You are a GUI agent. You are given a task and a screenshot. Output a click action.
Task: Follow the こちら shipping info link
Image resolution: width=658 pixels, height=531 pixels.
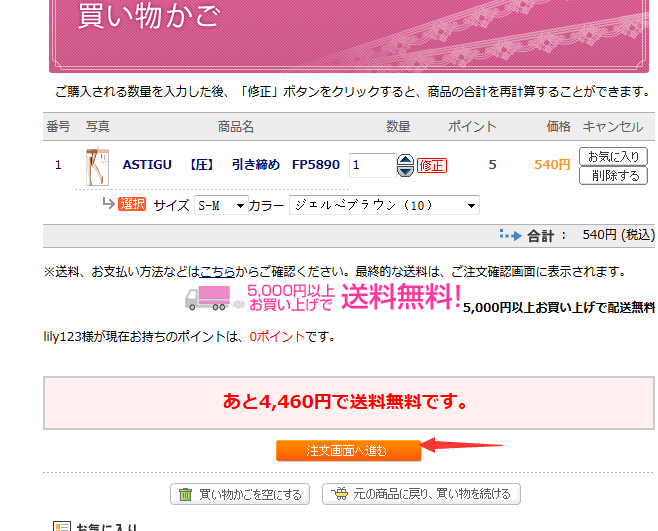click(x=218, y=271)
